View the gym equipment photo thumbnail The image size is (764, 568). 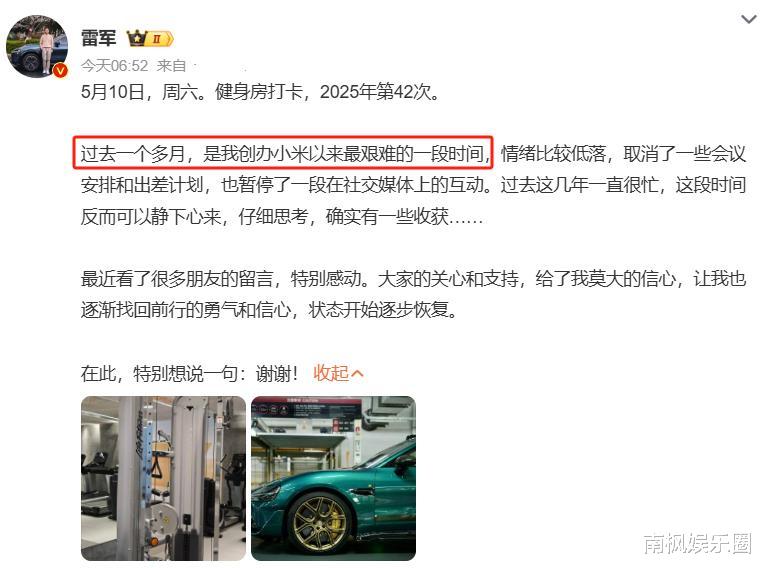pos(163,478)
